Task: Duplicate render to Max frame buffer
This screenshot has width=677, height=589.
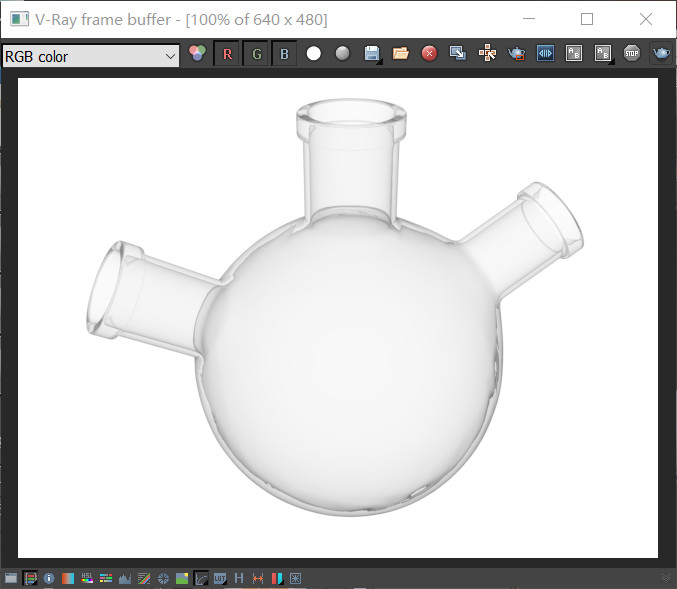Action: [458, 54]
